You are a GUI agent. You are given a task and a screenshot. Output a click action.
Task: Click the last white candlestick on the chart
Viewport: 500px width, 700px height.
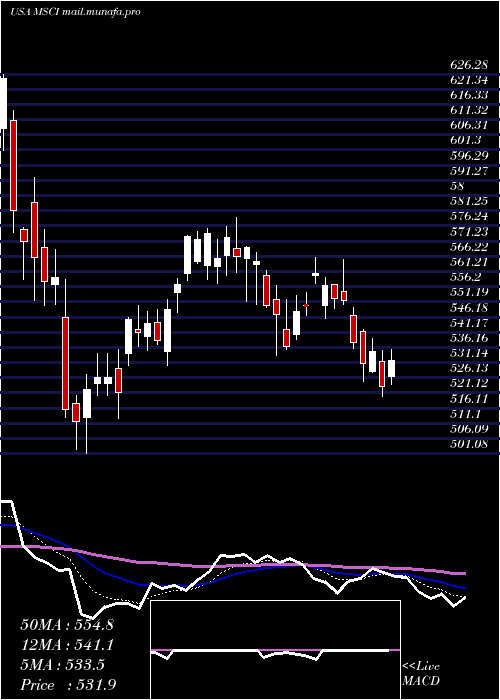click(x=392, y=368)
